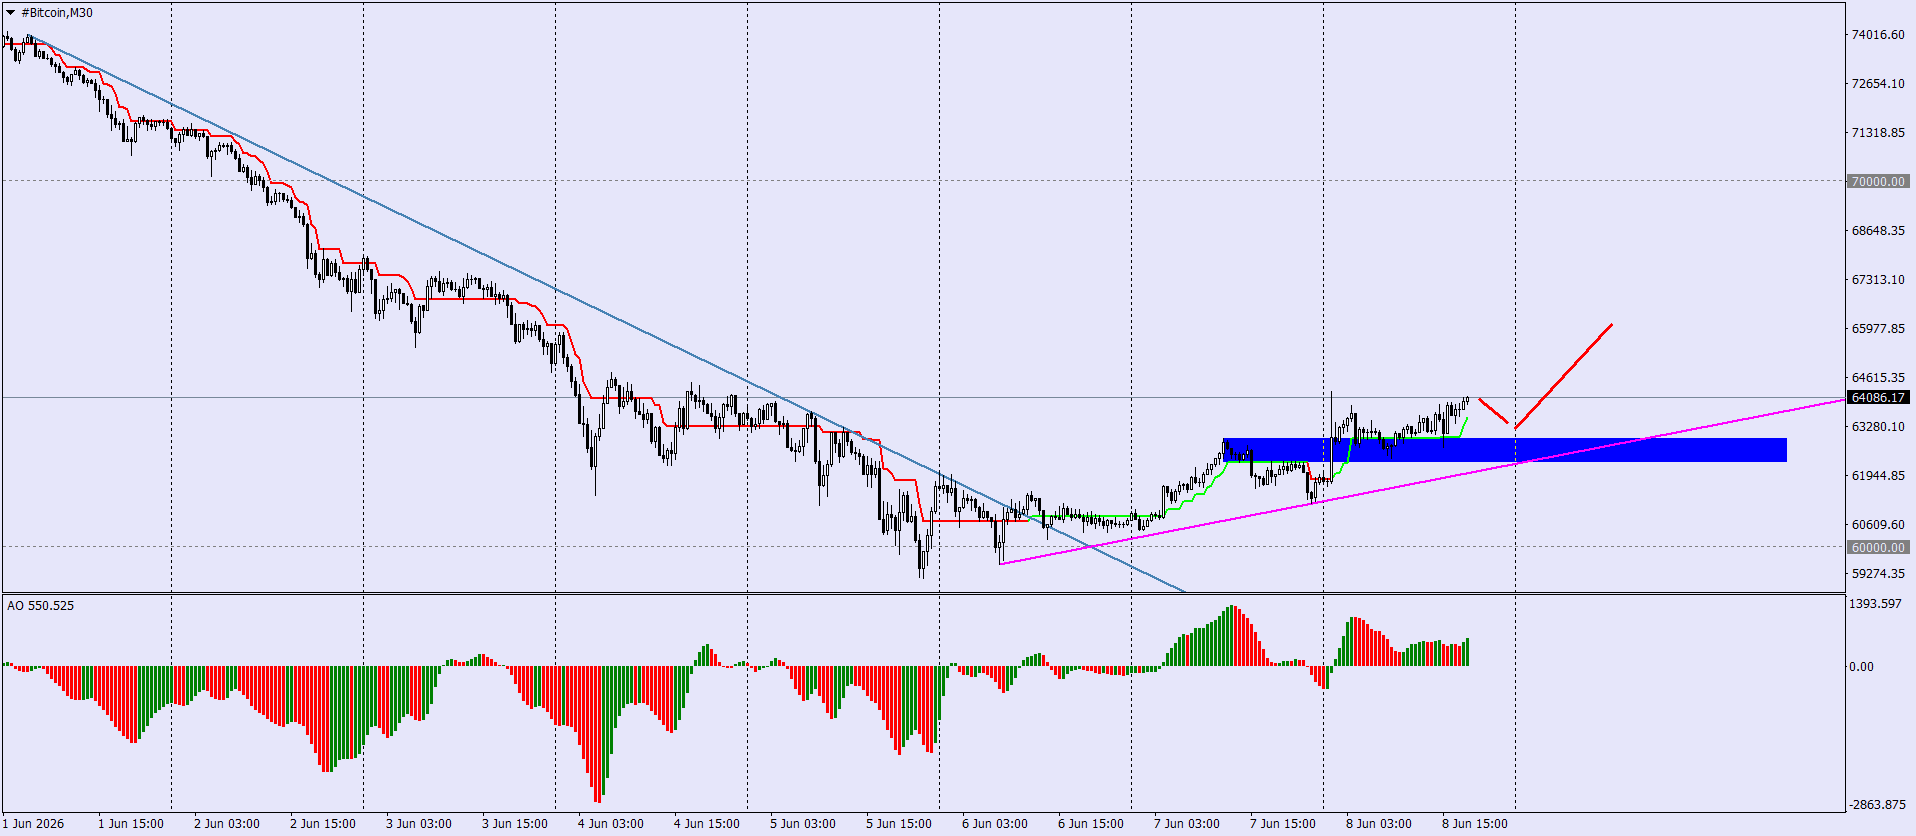
Task: Click the 4 Jun 15:00 time label
Action: click(707, 824)
